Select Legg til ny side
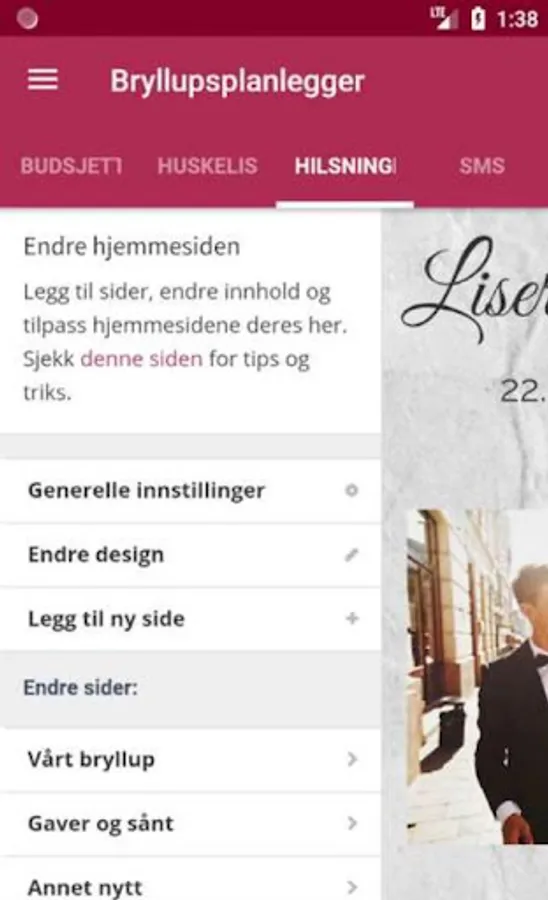548x900 pixels. tap(191, 619)
